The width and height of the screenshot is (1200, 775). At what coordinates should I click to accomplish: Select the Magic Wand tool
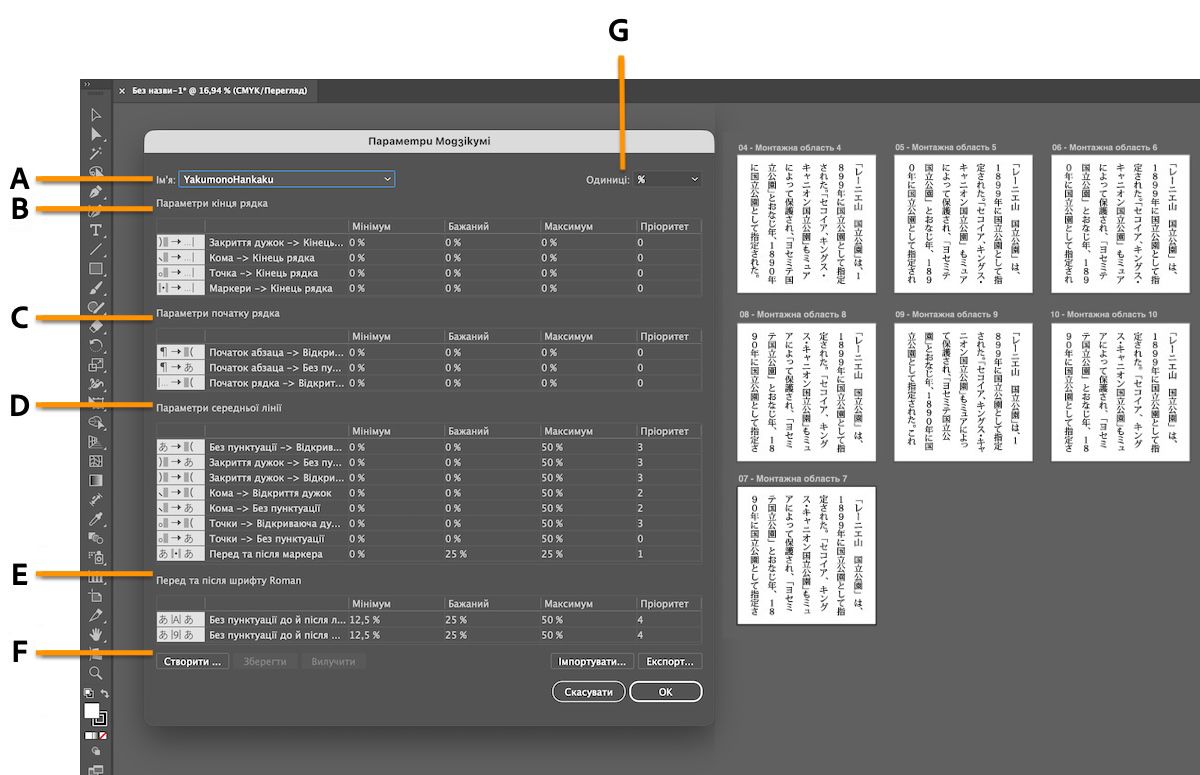pos(96,153)
